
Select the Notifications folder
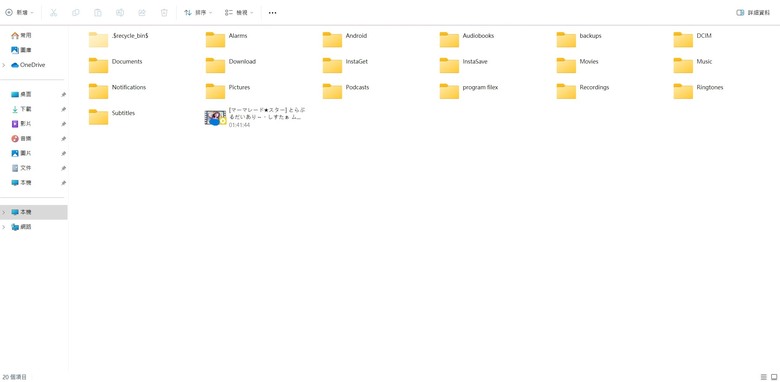pyautogui.click(x=117, y=91)
